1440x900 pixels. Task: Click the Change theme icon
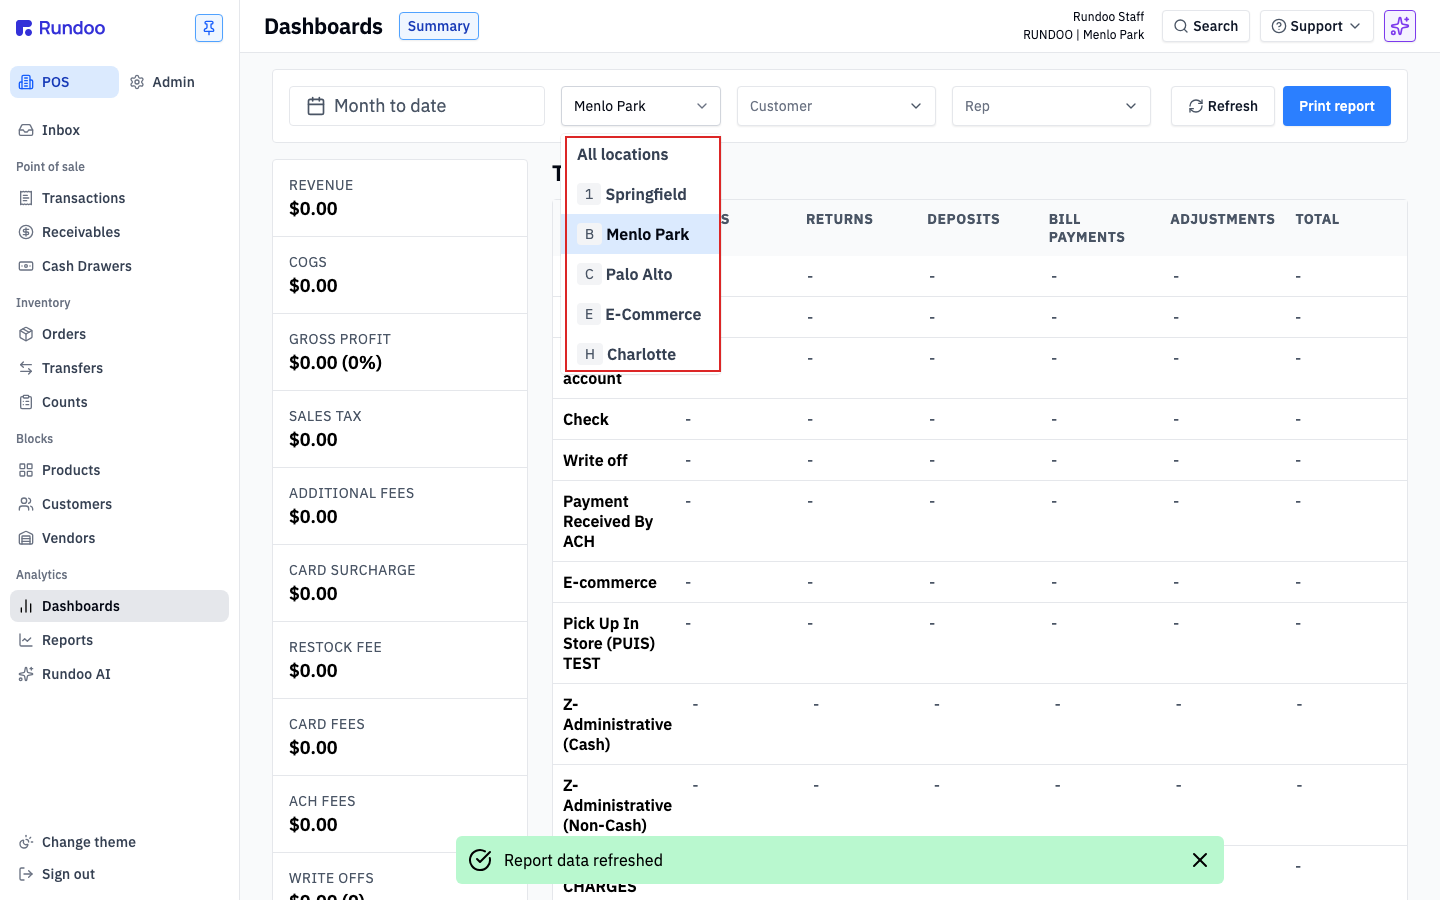26,842
